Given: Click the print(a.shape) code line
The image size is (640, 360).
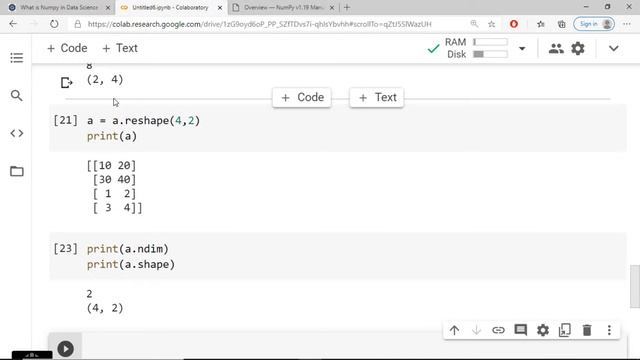Looking at the screenshot, I should click(131, 264).
